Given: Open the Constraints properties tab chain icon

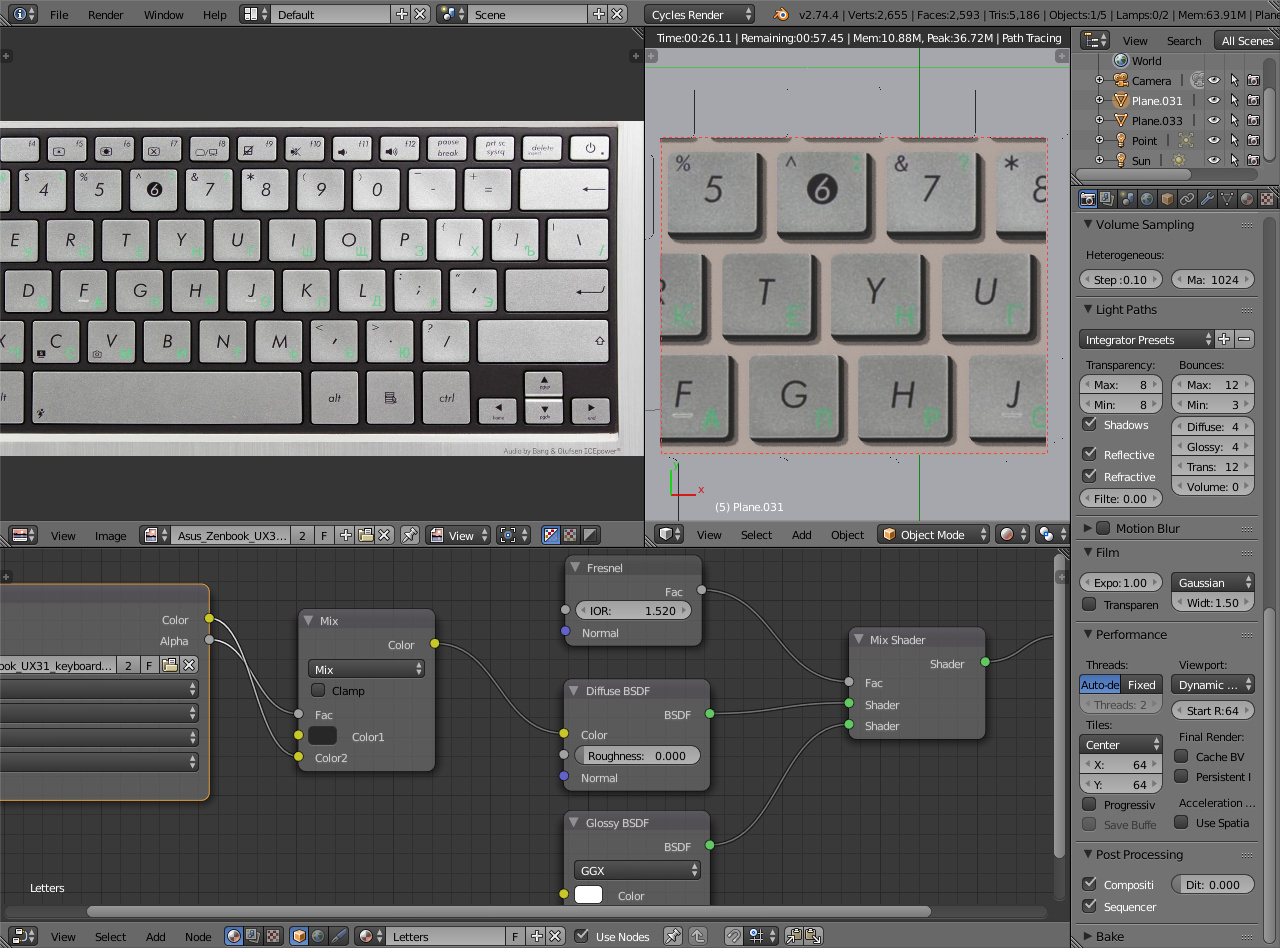Looking at the screenshot, I should (1187, 199).
